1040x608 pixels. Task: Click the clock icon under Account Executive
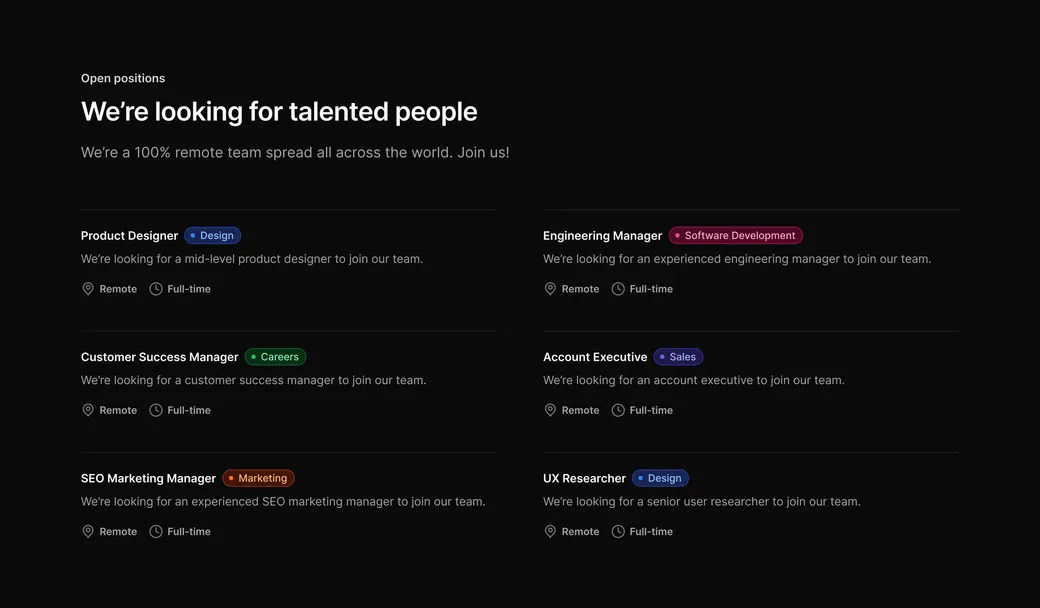618,410
